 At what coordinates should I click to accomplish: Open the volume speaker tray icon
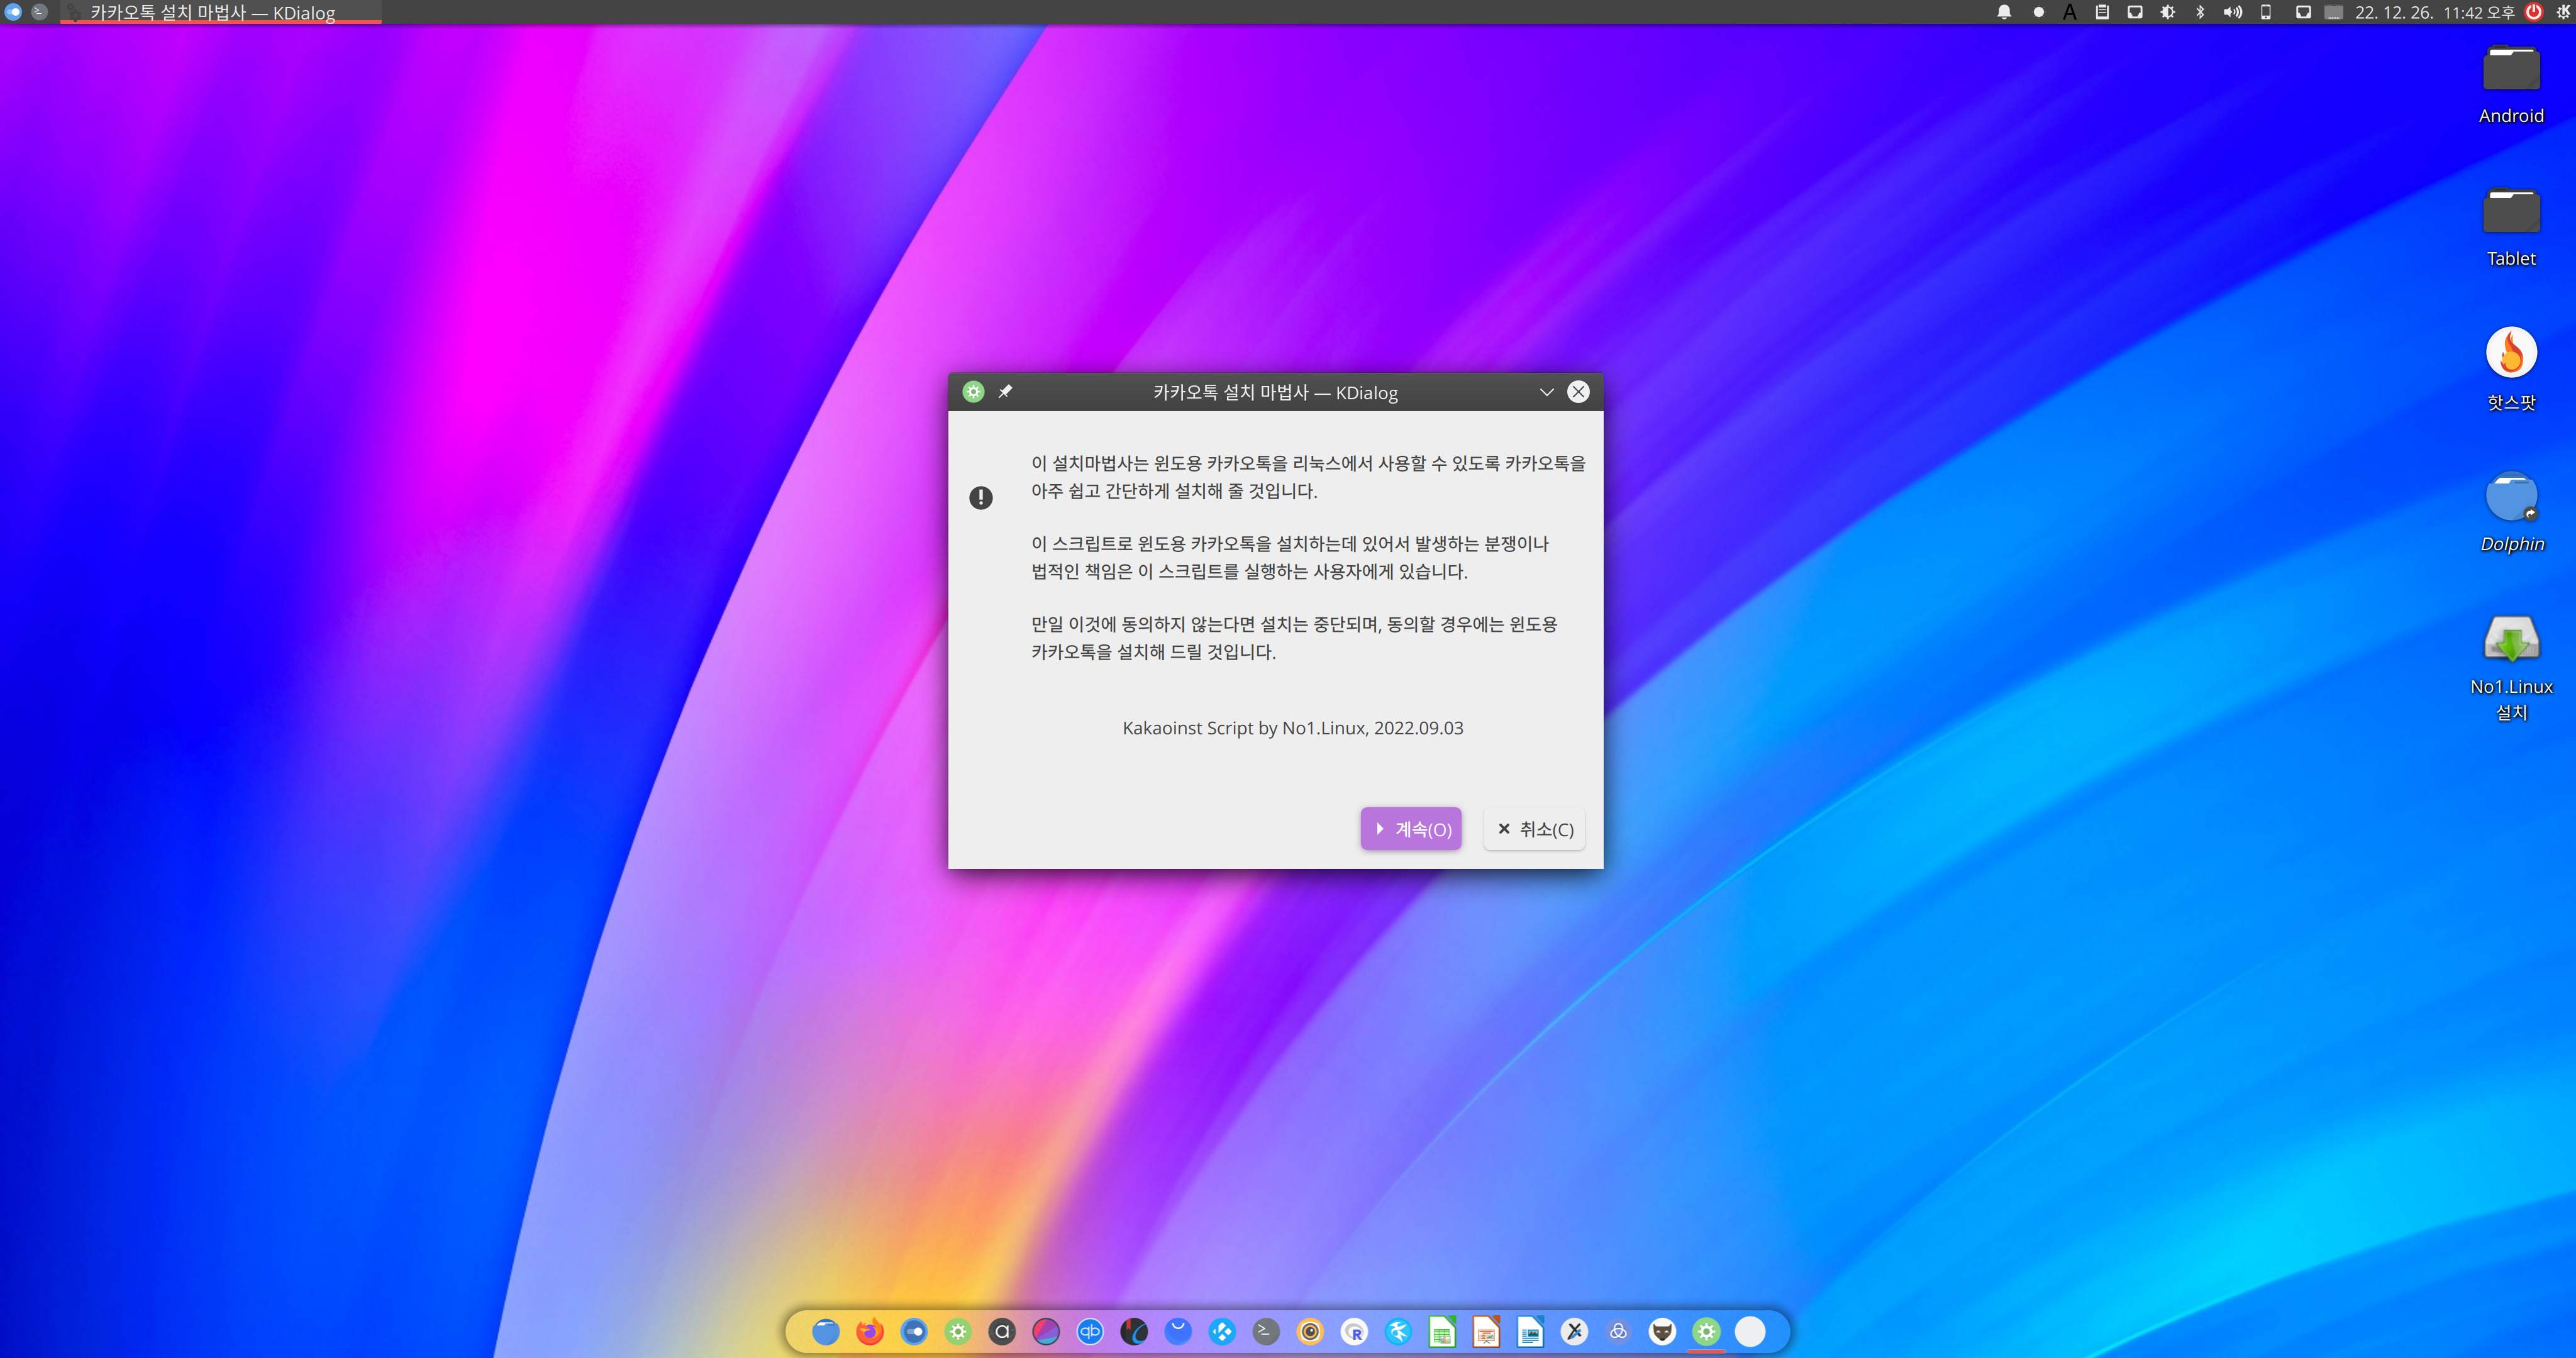(x=2233, y=12)
